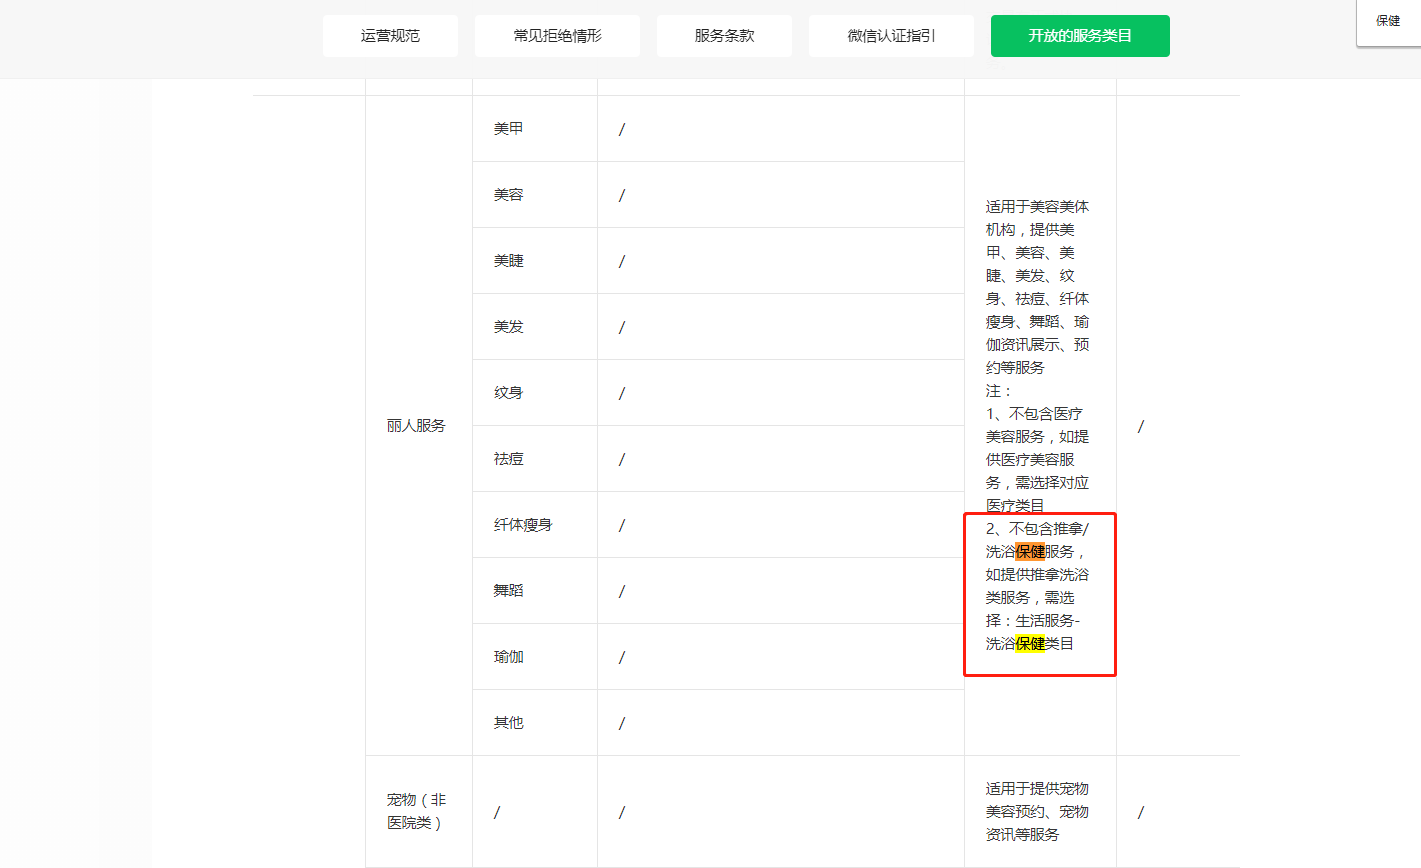This screenshot has height=868, width=1421.
Task: Select the 其他 subcategory cell
Action: (535, 723)
